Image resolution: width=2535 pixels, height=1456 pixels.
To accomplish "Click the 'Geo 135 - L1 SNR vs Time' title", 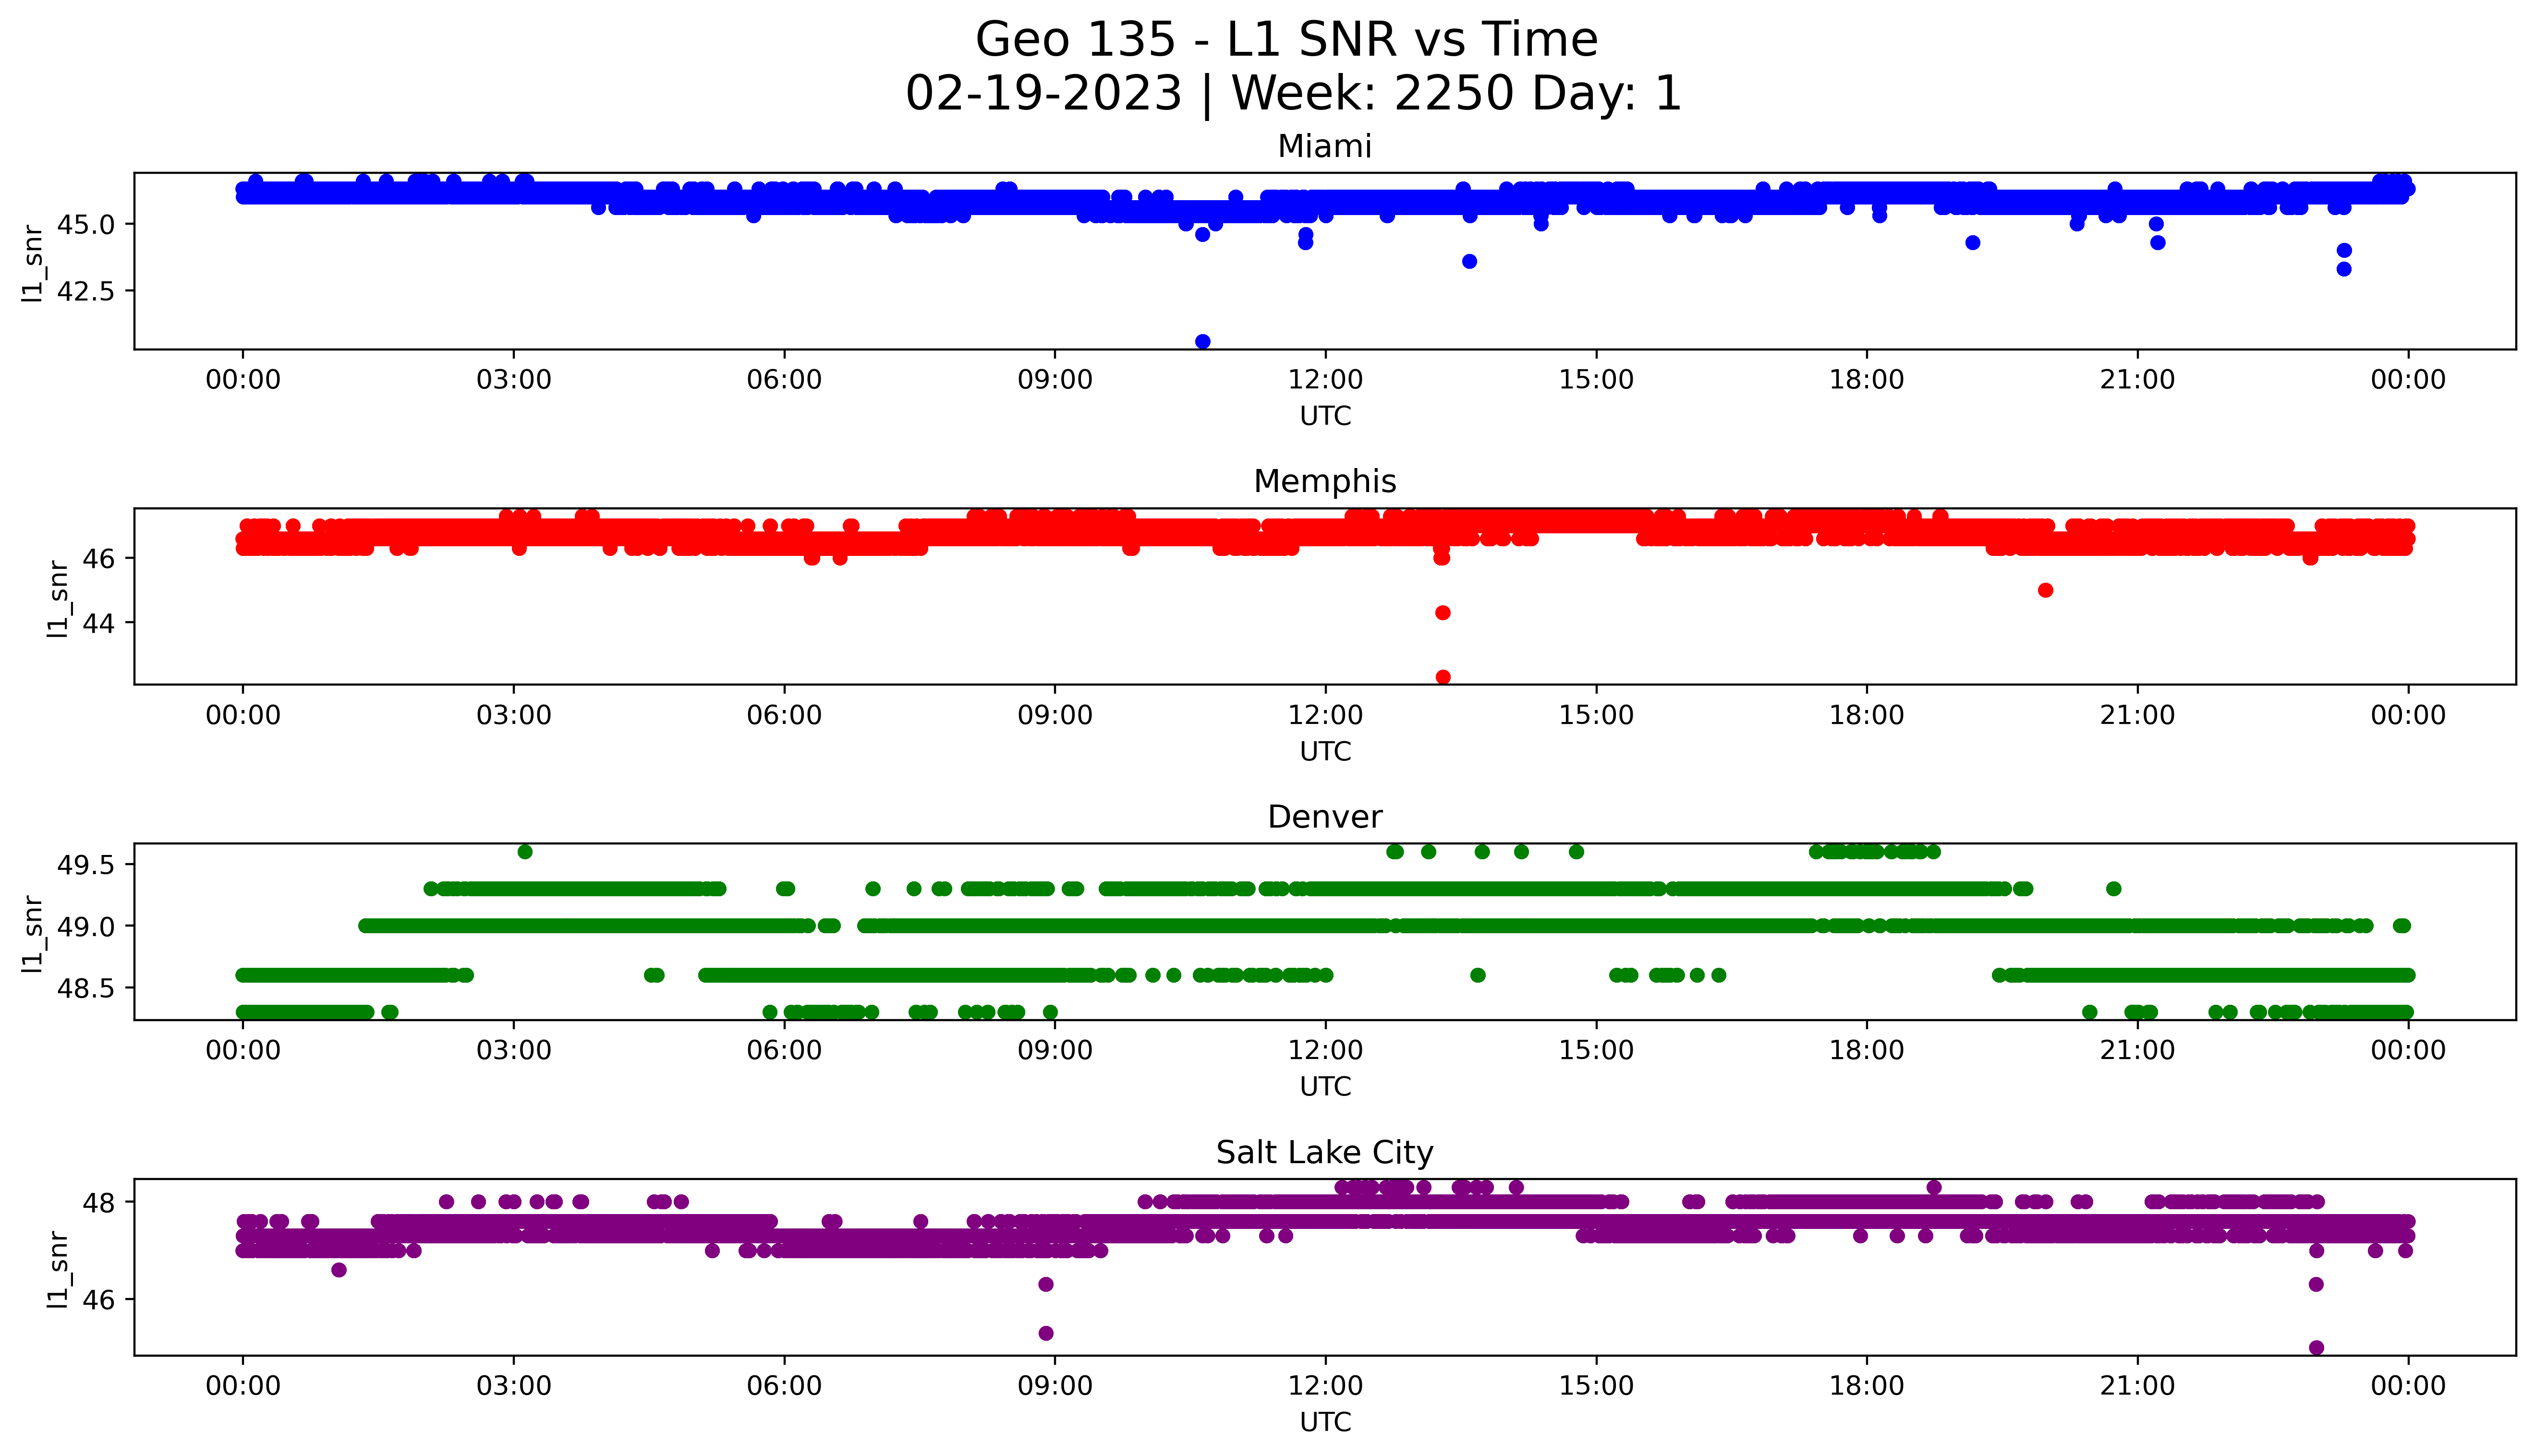I will 1286,40.
